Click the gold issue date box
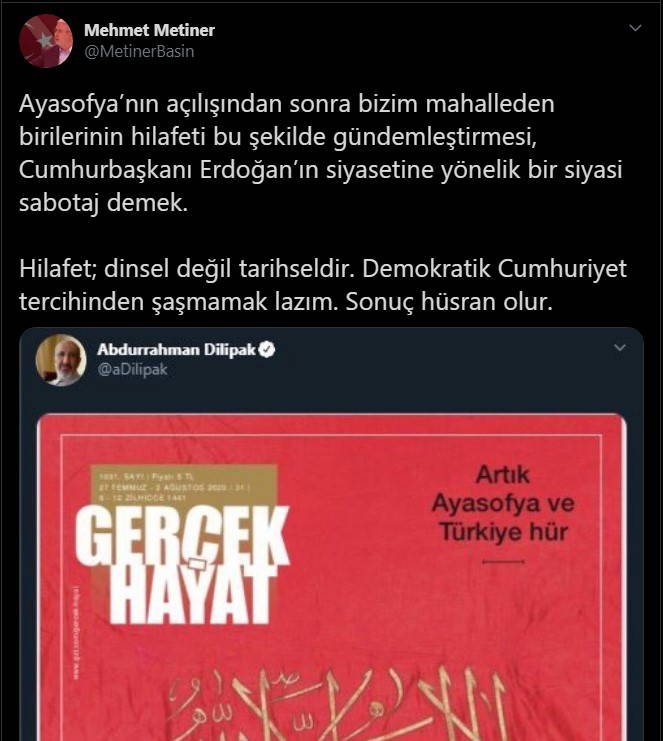 tap(183, 485)
